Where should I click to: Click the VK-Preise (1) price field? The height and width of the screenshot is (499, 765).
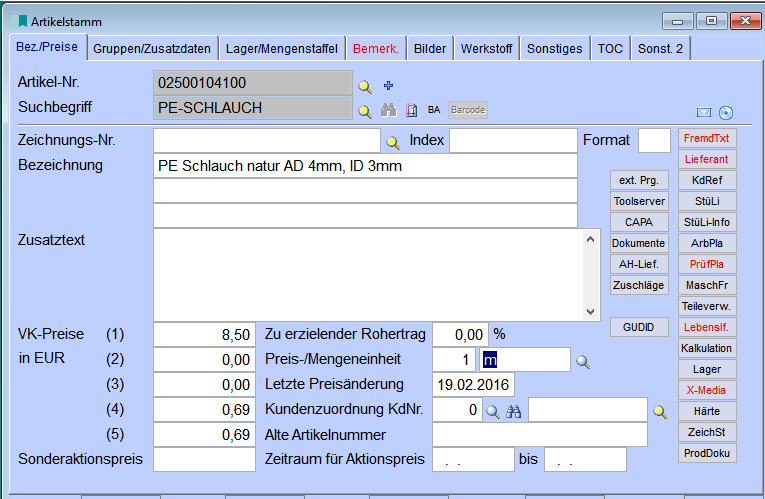[205, 335]
